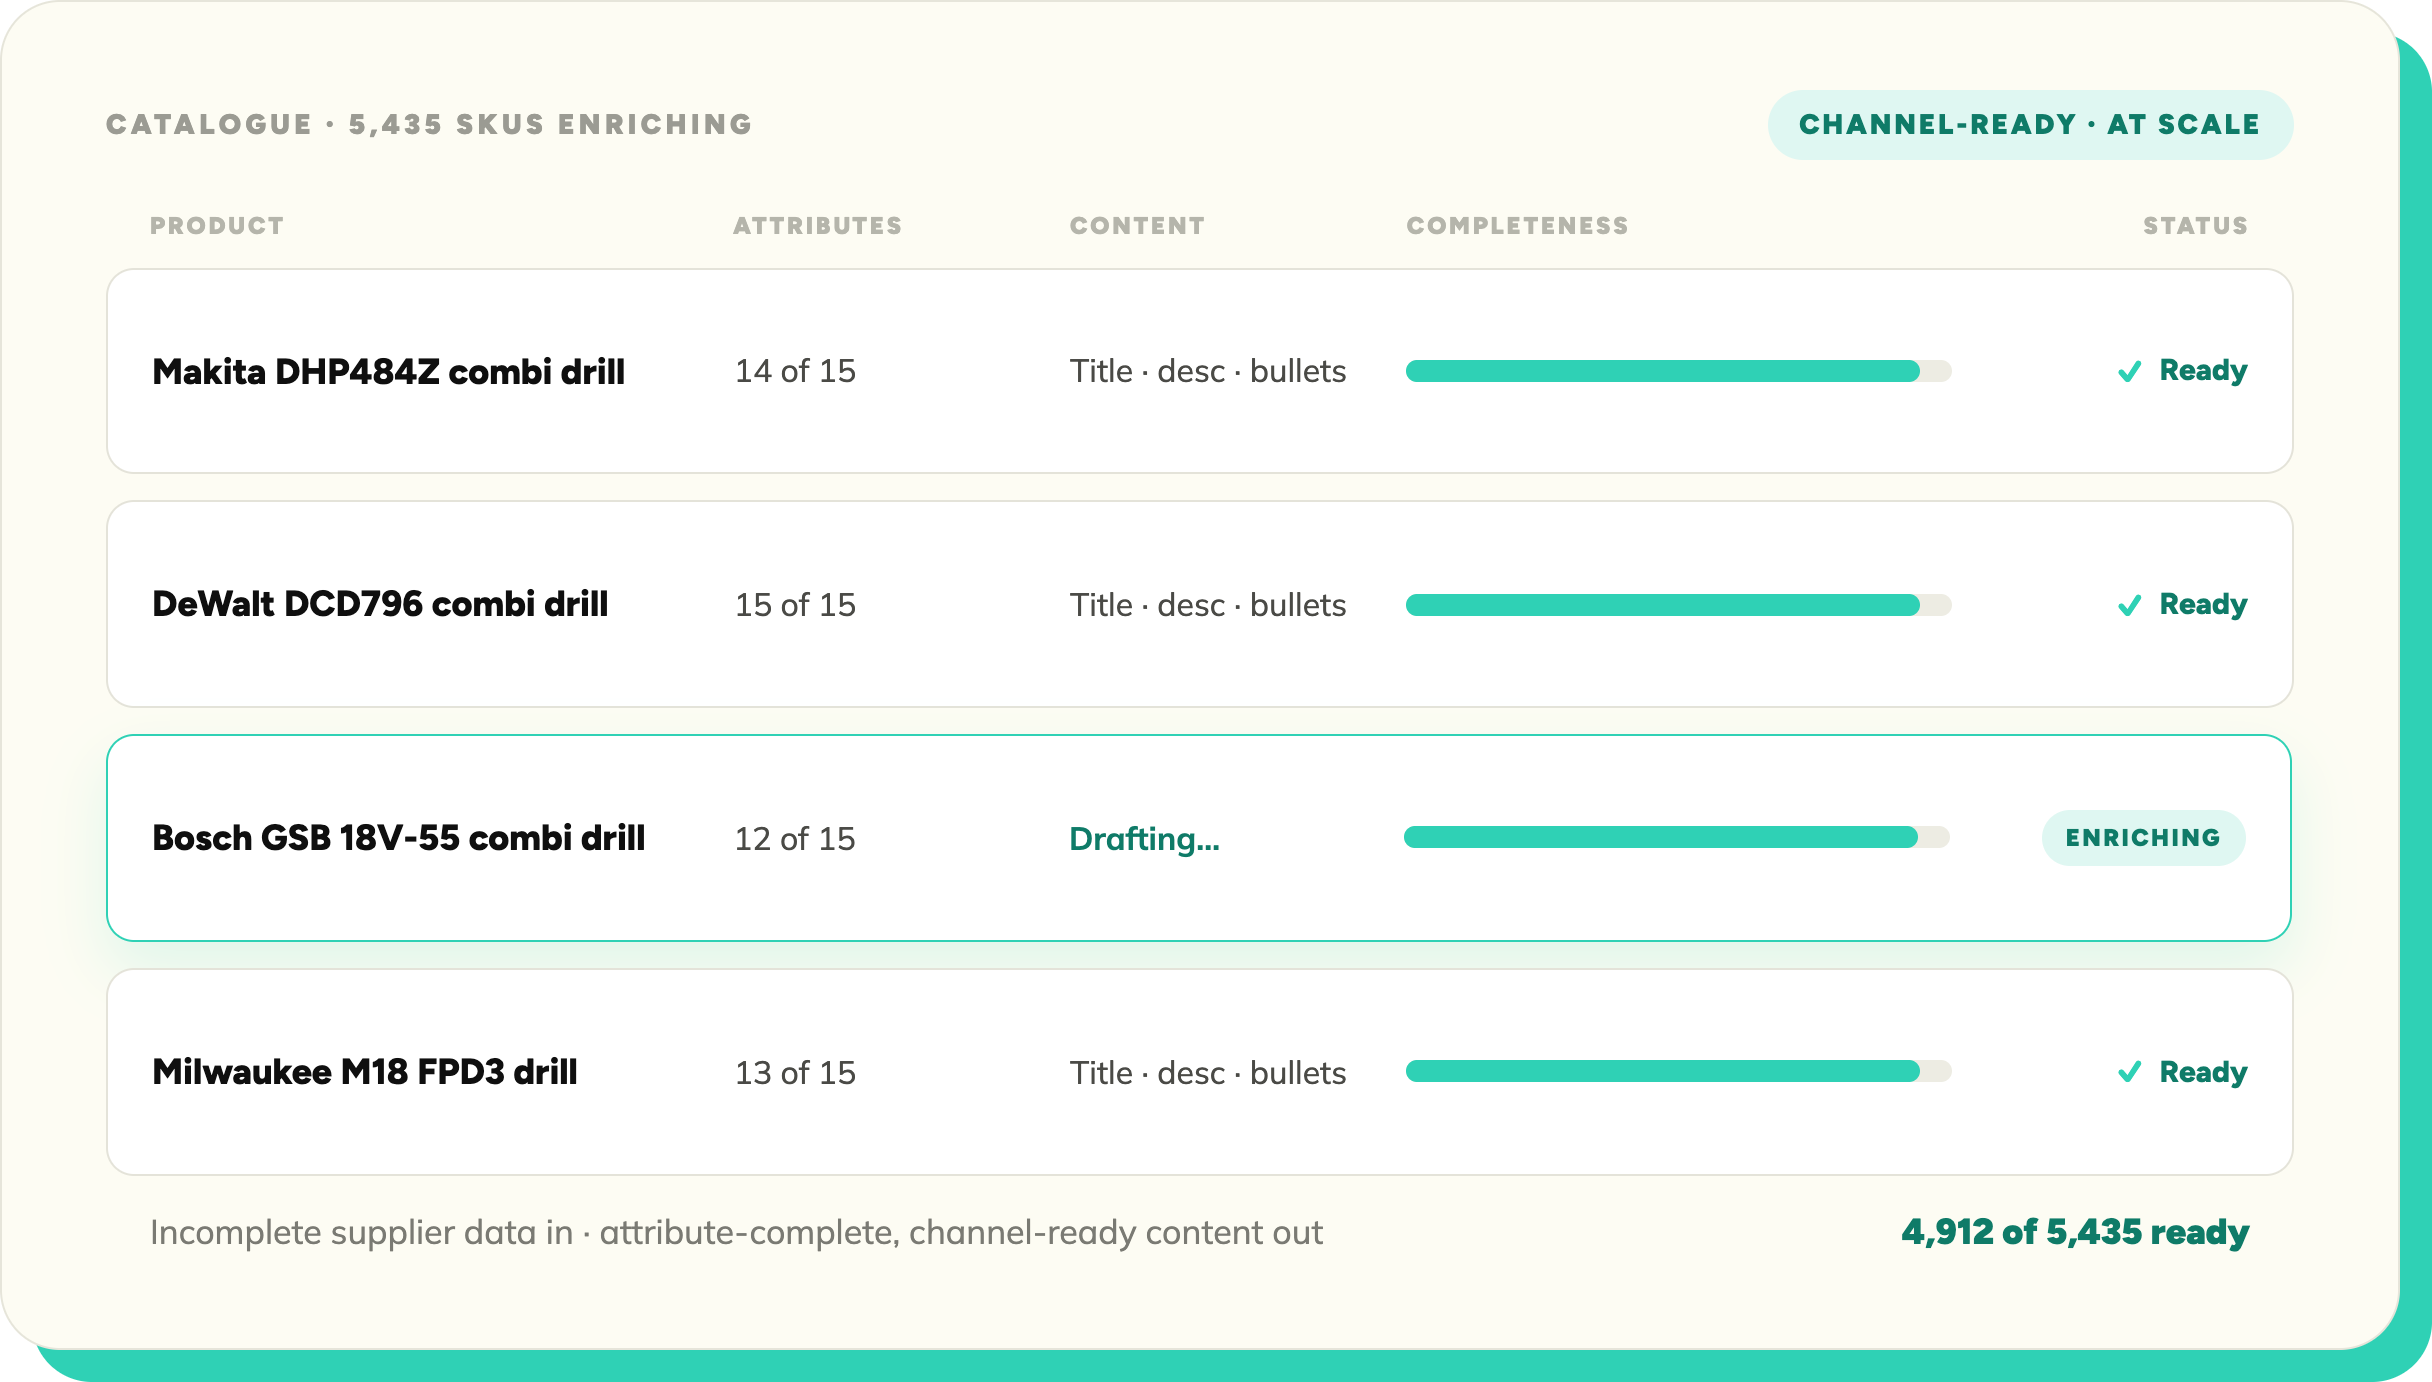This screenshot has height=1382, width=2432.
Task: Click the Bosch completeness progress bar
Action: (x=1676, y=837)
